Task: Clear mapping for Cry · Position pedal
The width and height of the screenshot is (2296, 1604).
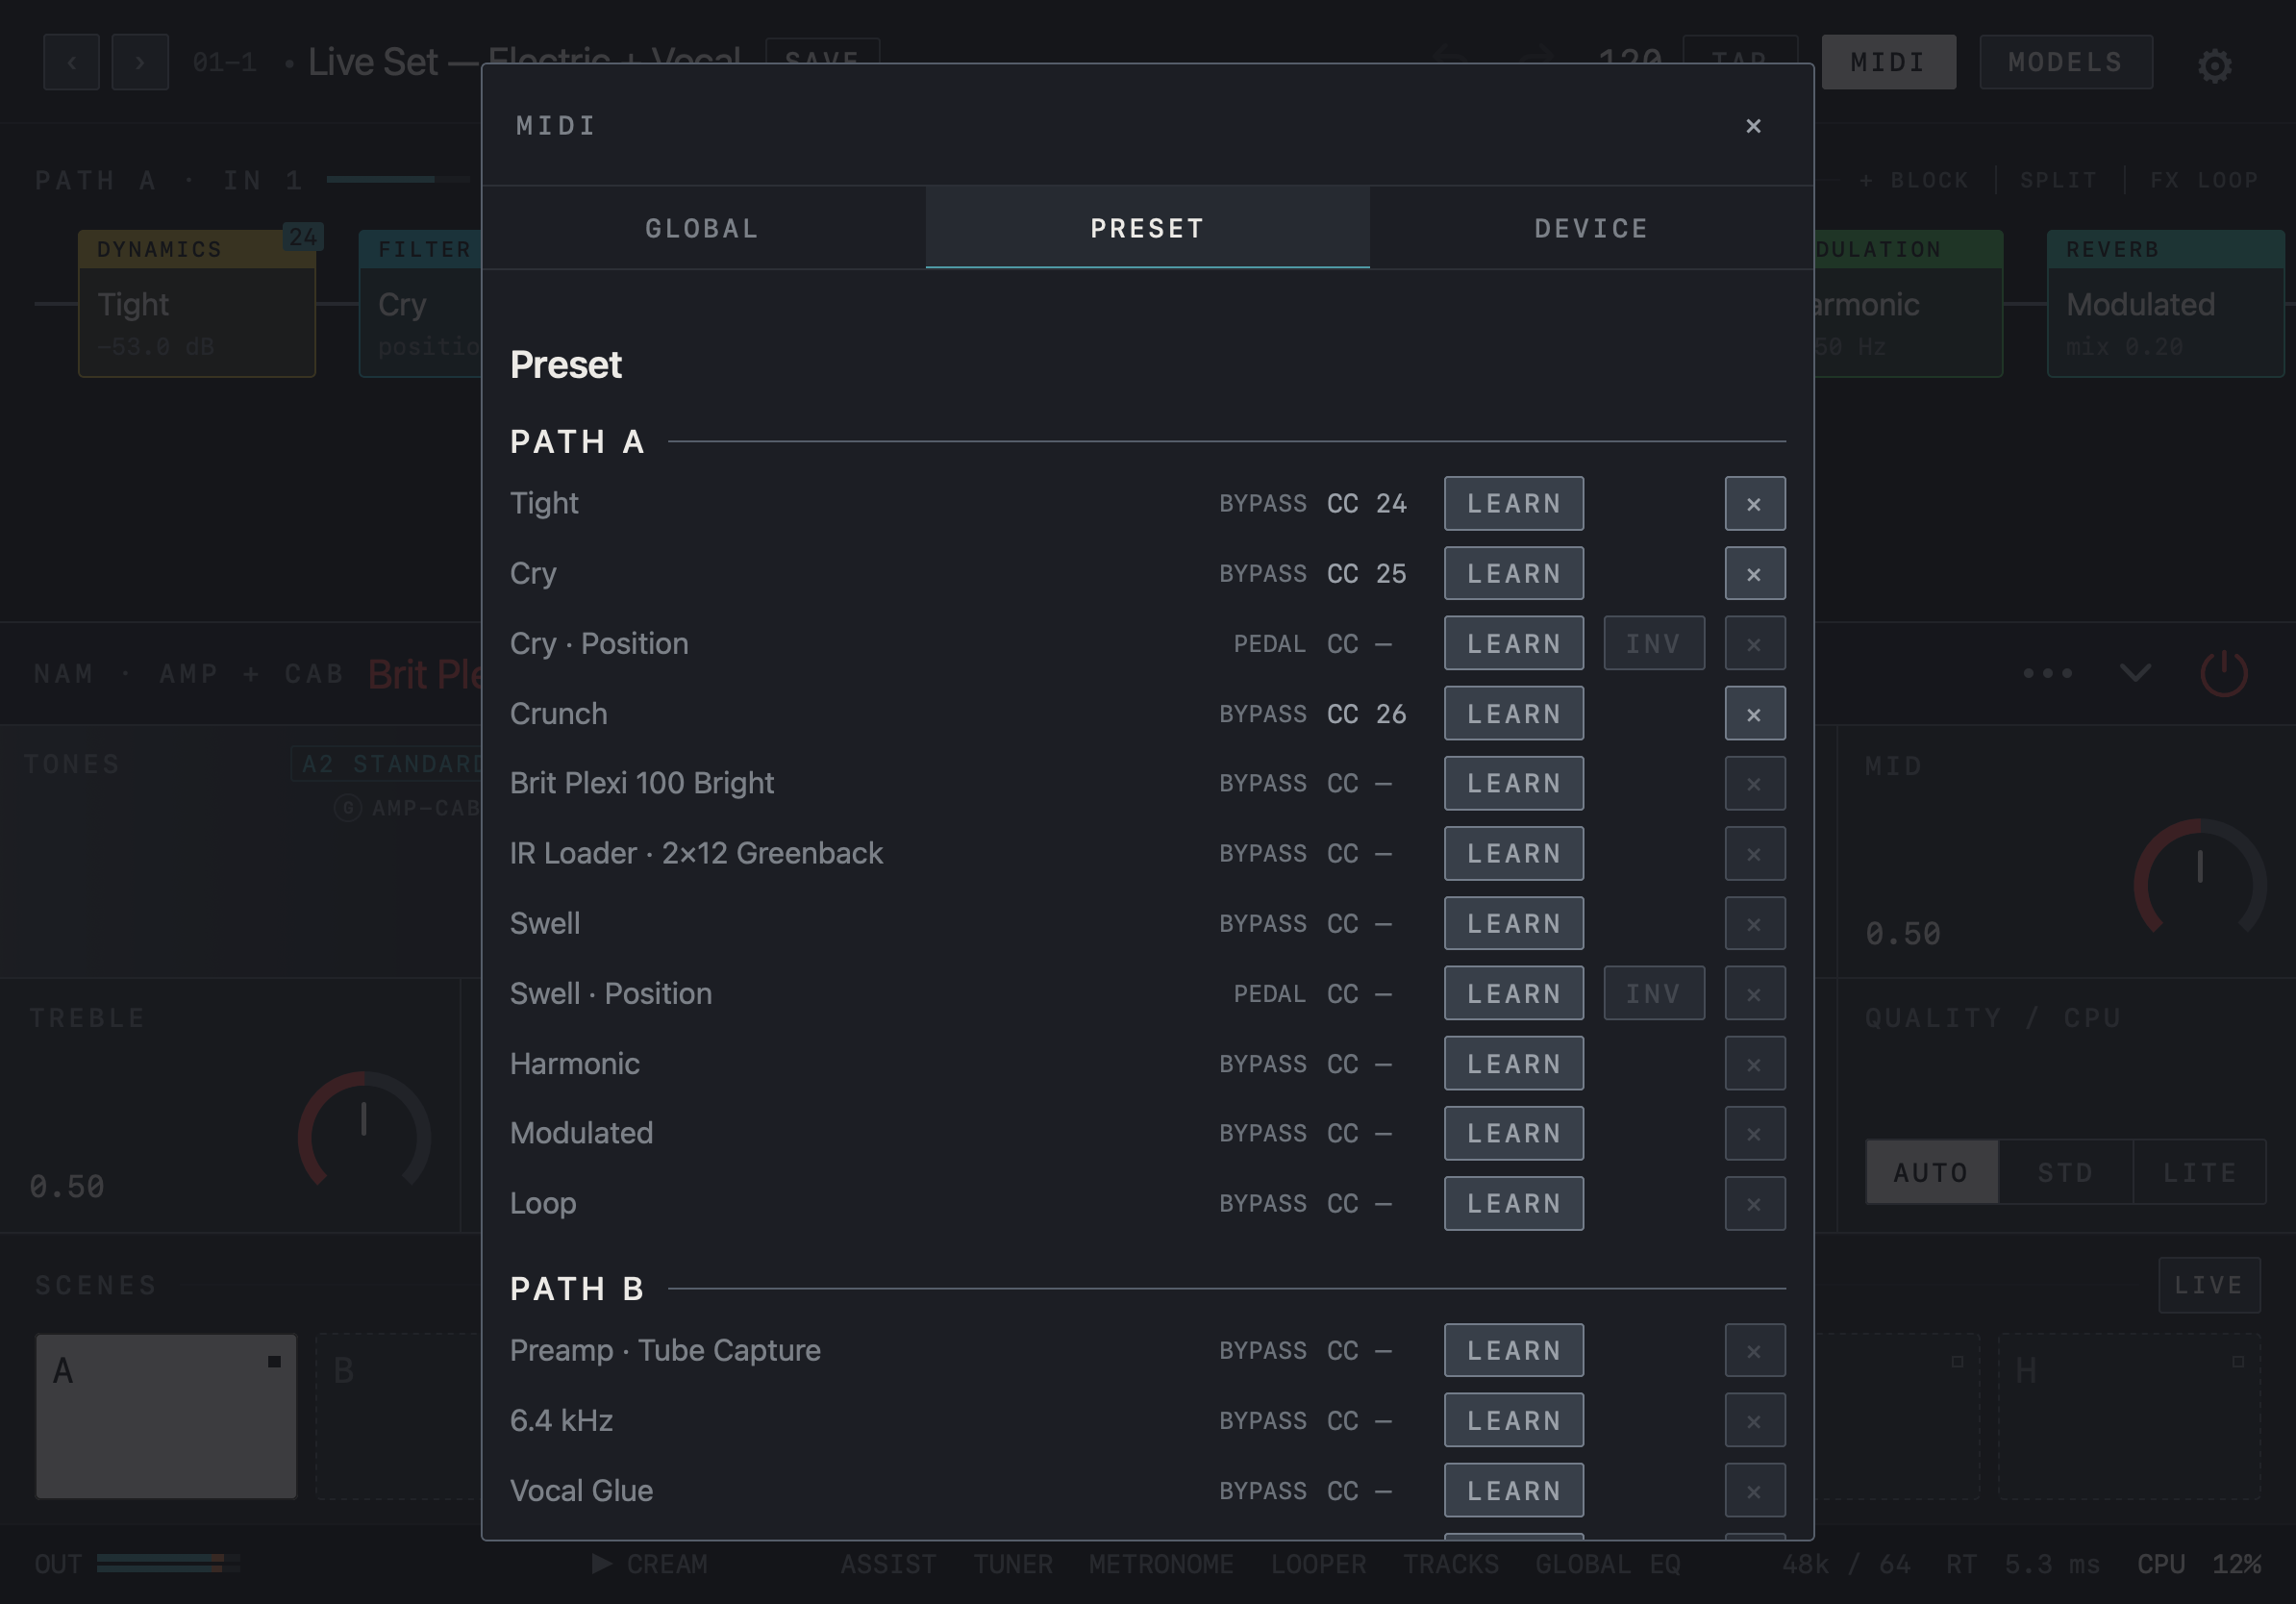Action: point(1754,644)
